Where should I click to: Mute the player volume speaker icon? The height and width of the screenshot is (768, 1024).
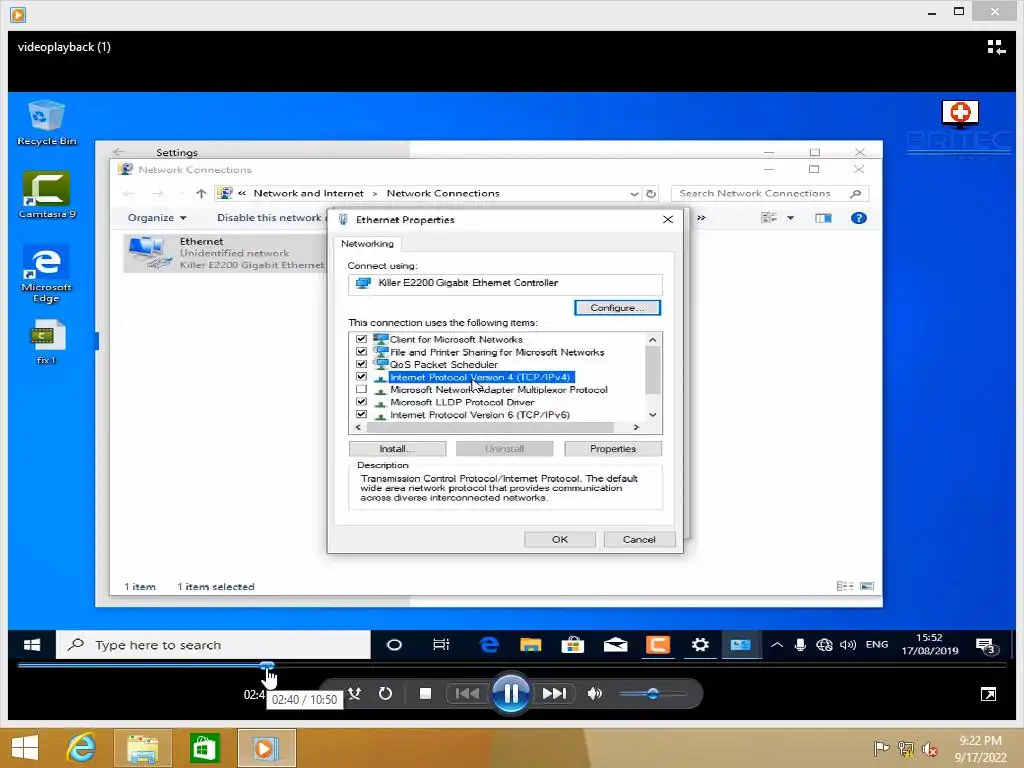[x=594, y=694]
